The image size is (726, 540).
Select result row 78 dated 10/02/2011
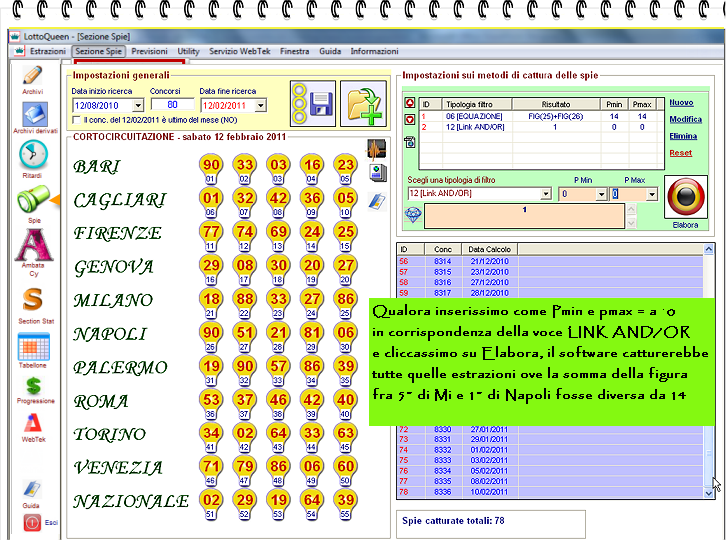pos(550,492)
